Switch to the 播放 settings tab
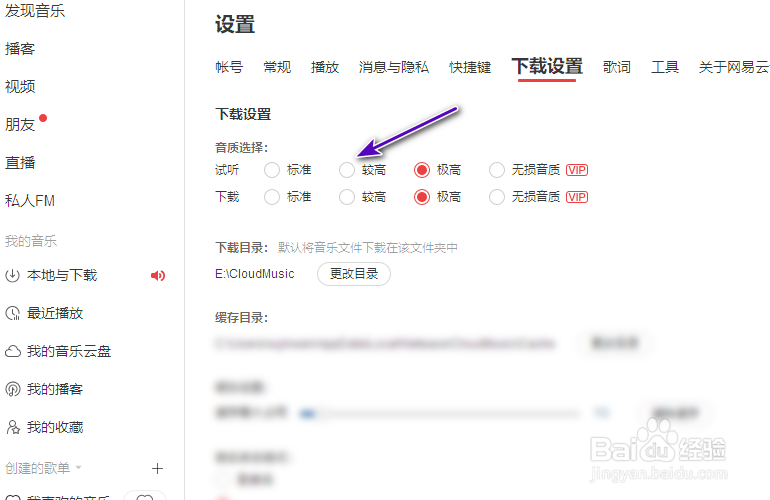This screenshot has width=770, height=500. [325, 67]
